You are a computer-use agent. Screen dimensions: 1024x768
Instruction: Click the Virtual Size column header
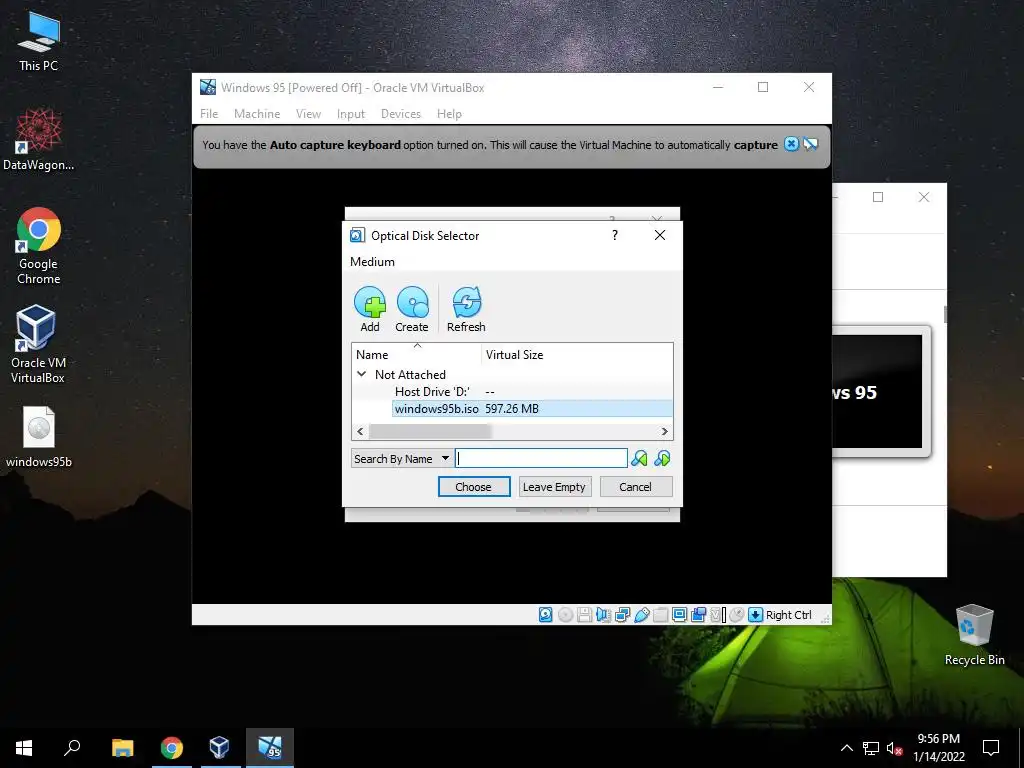click(x=514, y=355)
